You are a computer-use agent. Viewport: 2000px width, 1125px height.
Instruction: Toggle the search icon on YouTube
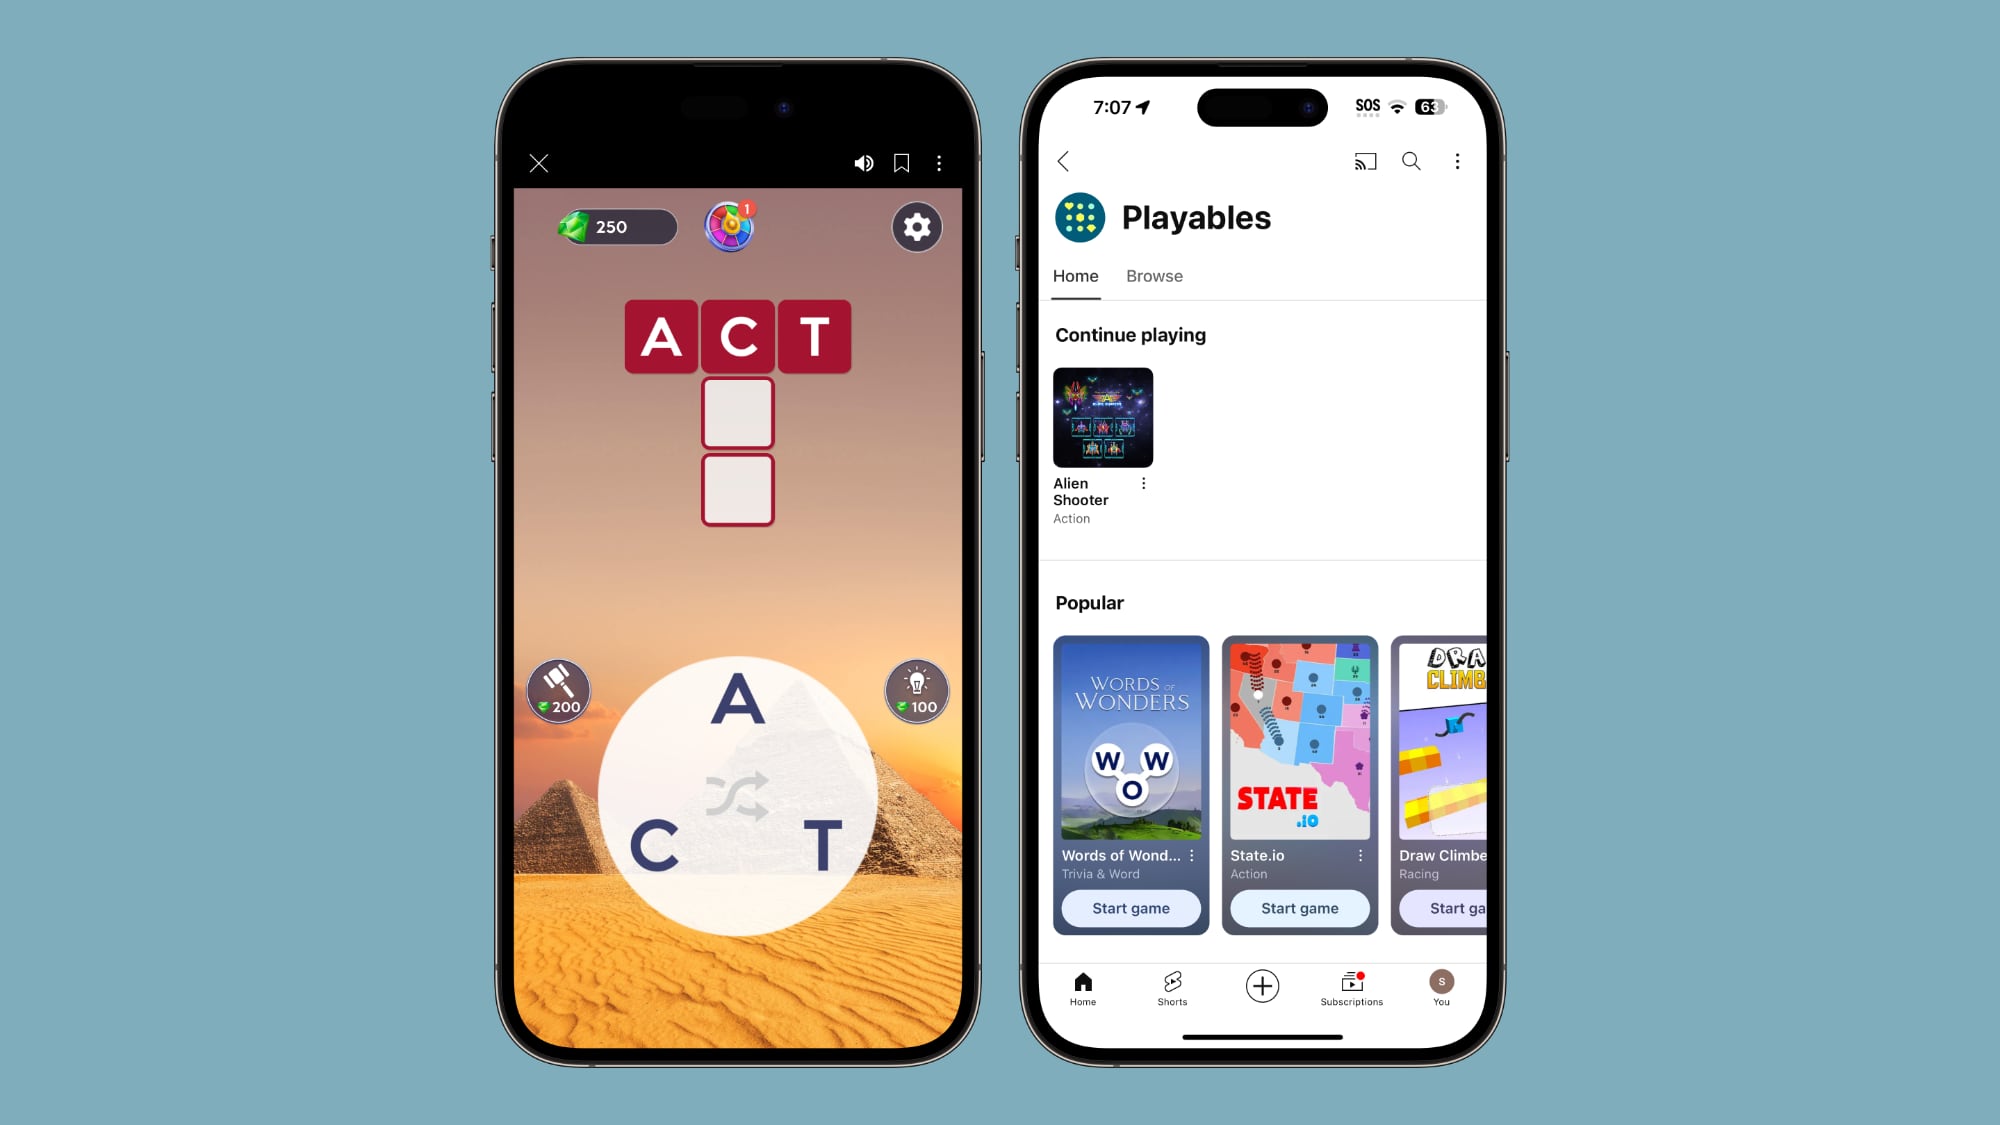pyautogui.click(x=1412, y=162)
